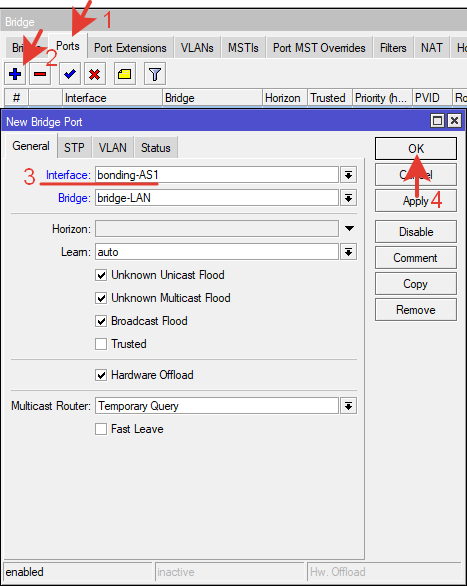The image size is (467, 586).
Task: Confirm with the OK button
Action: [416, 149]
